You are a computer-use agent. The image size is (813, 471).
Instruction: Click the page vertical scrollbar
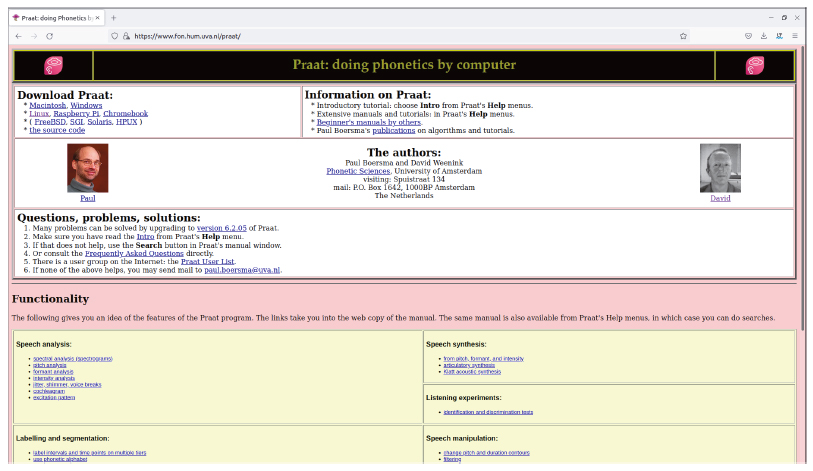pos(807,200)
